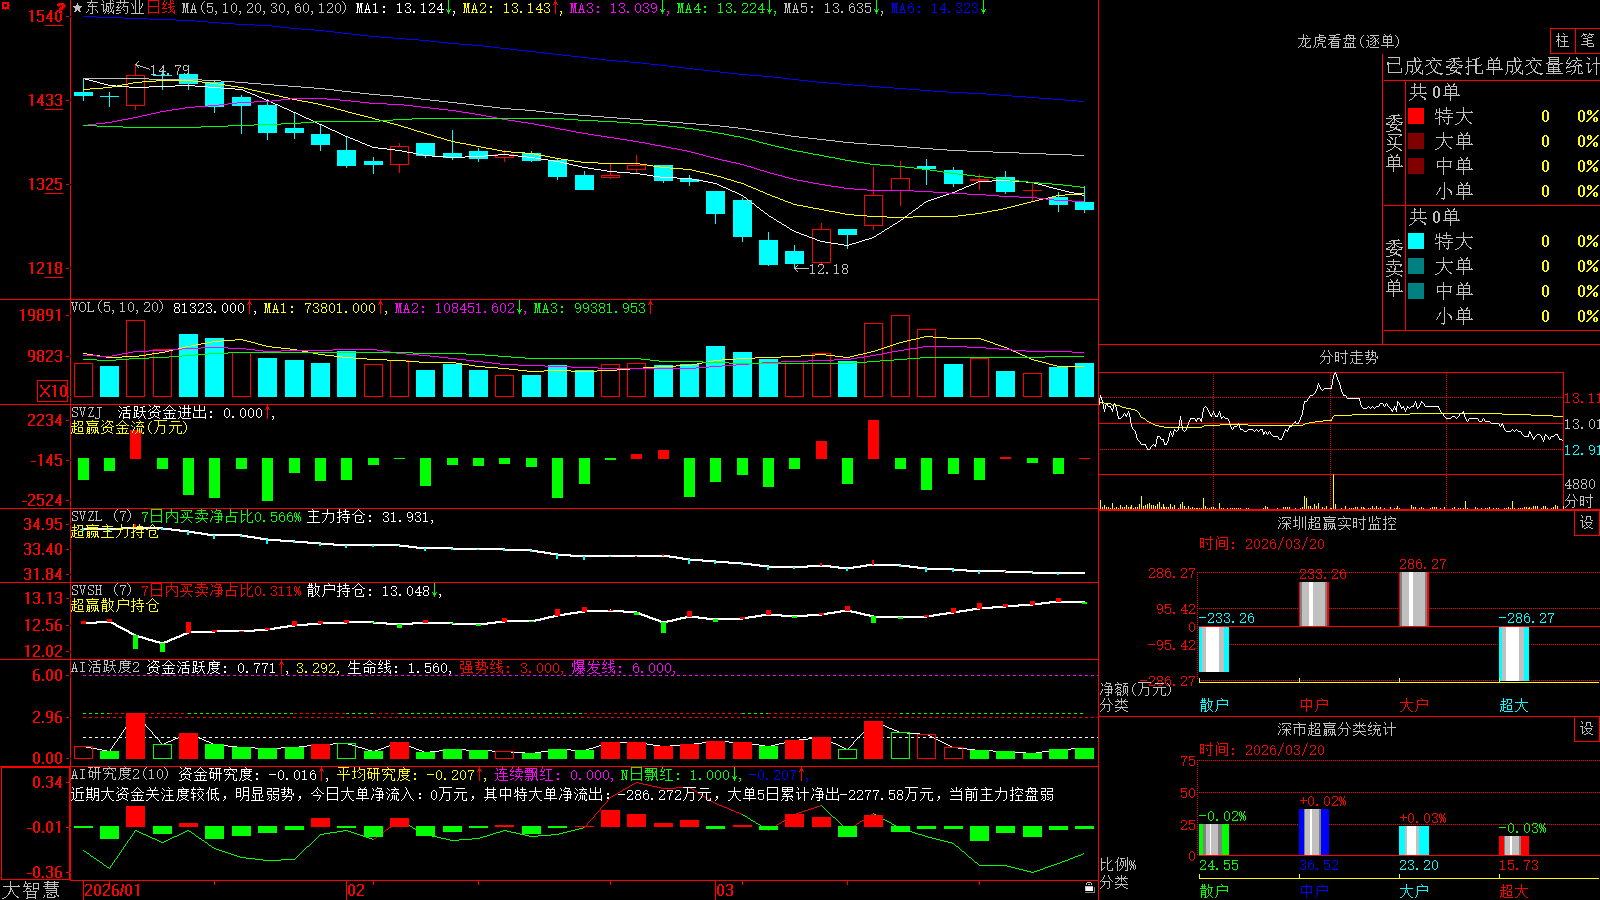Click the 36.52 中户 bar in classification stats
Viewport: 1600px width, 900px height.
1313,832
